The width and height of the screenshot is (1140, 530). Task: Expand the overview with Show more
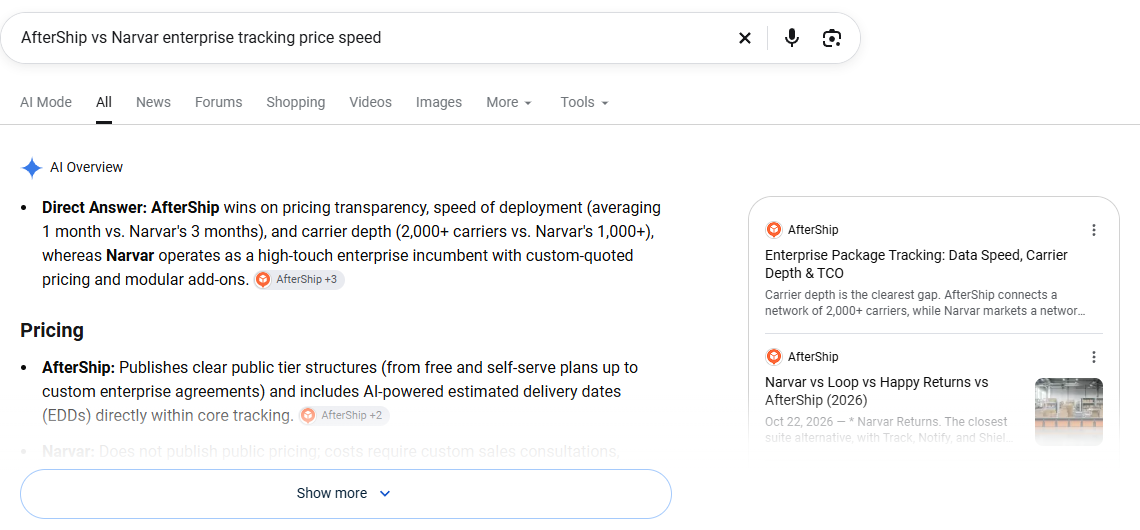click(345, 494)
